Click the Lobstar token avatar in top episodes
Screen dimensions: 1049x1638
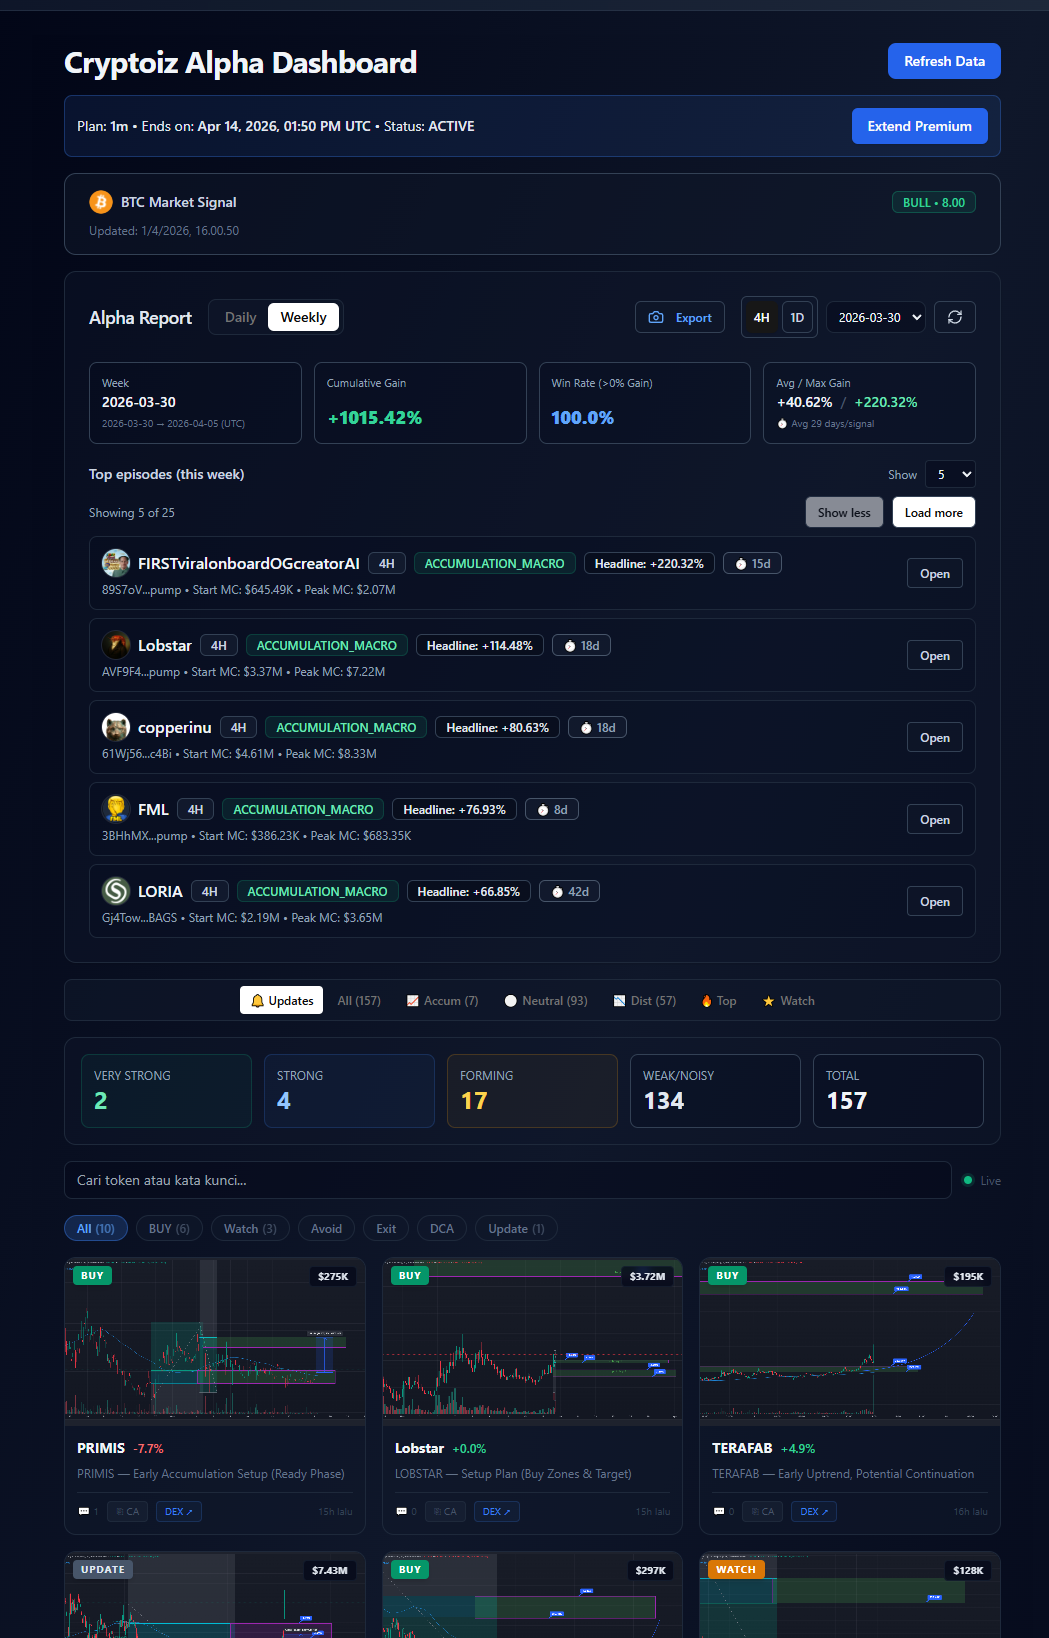coord(116,645)
